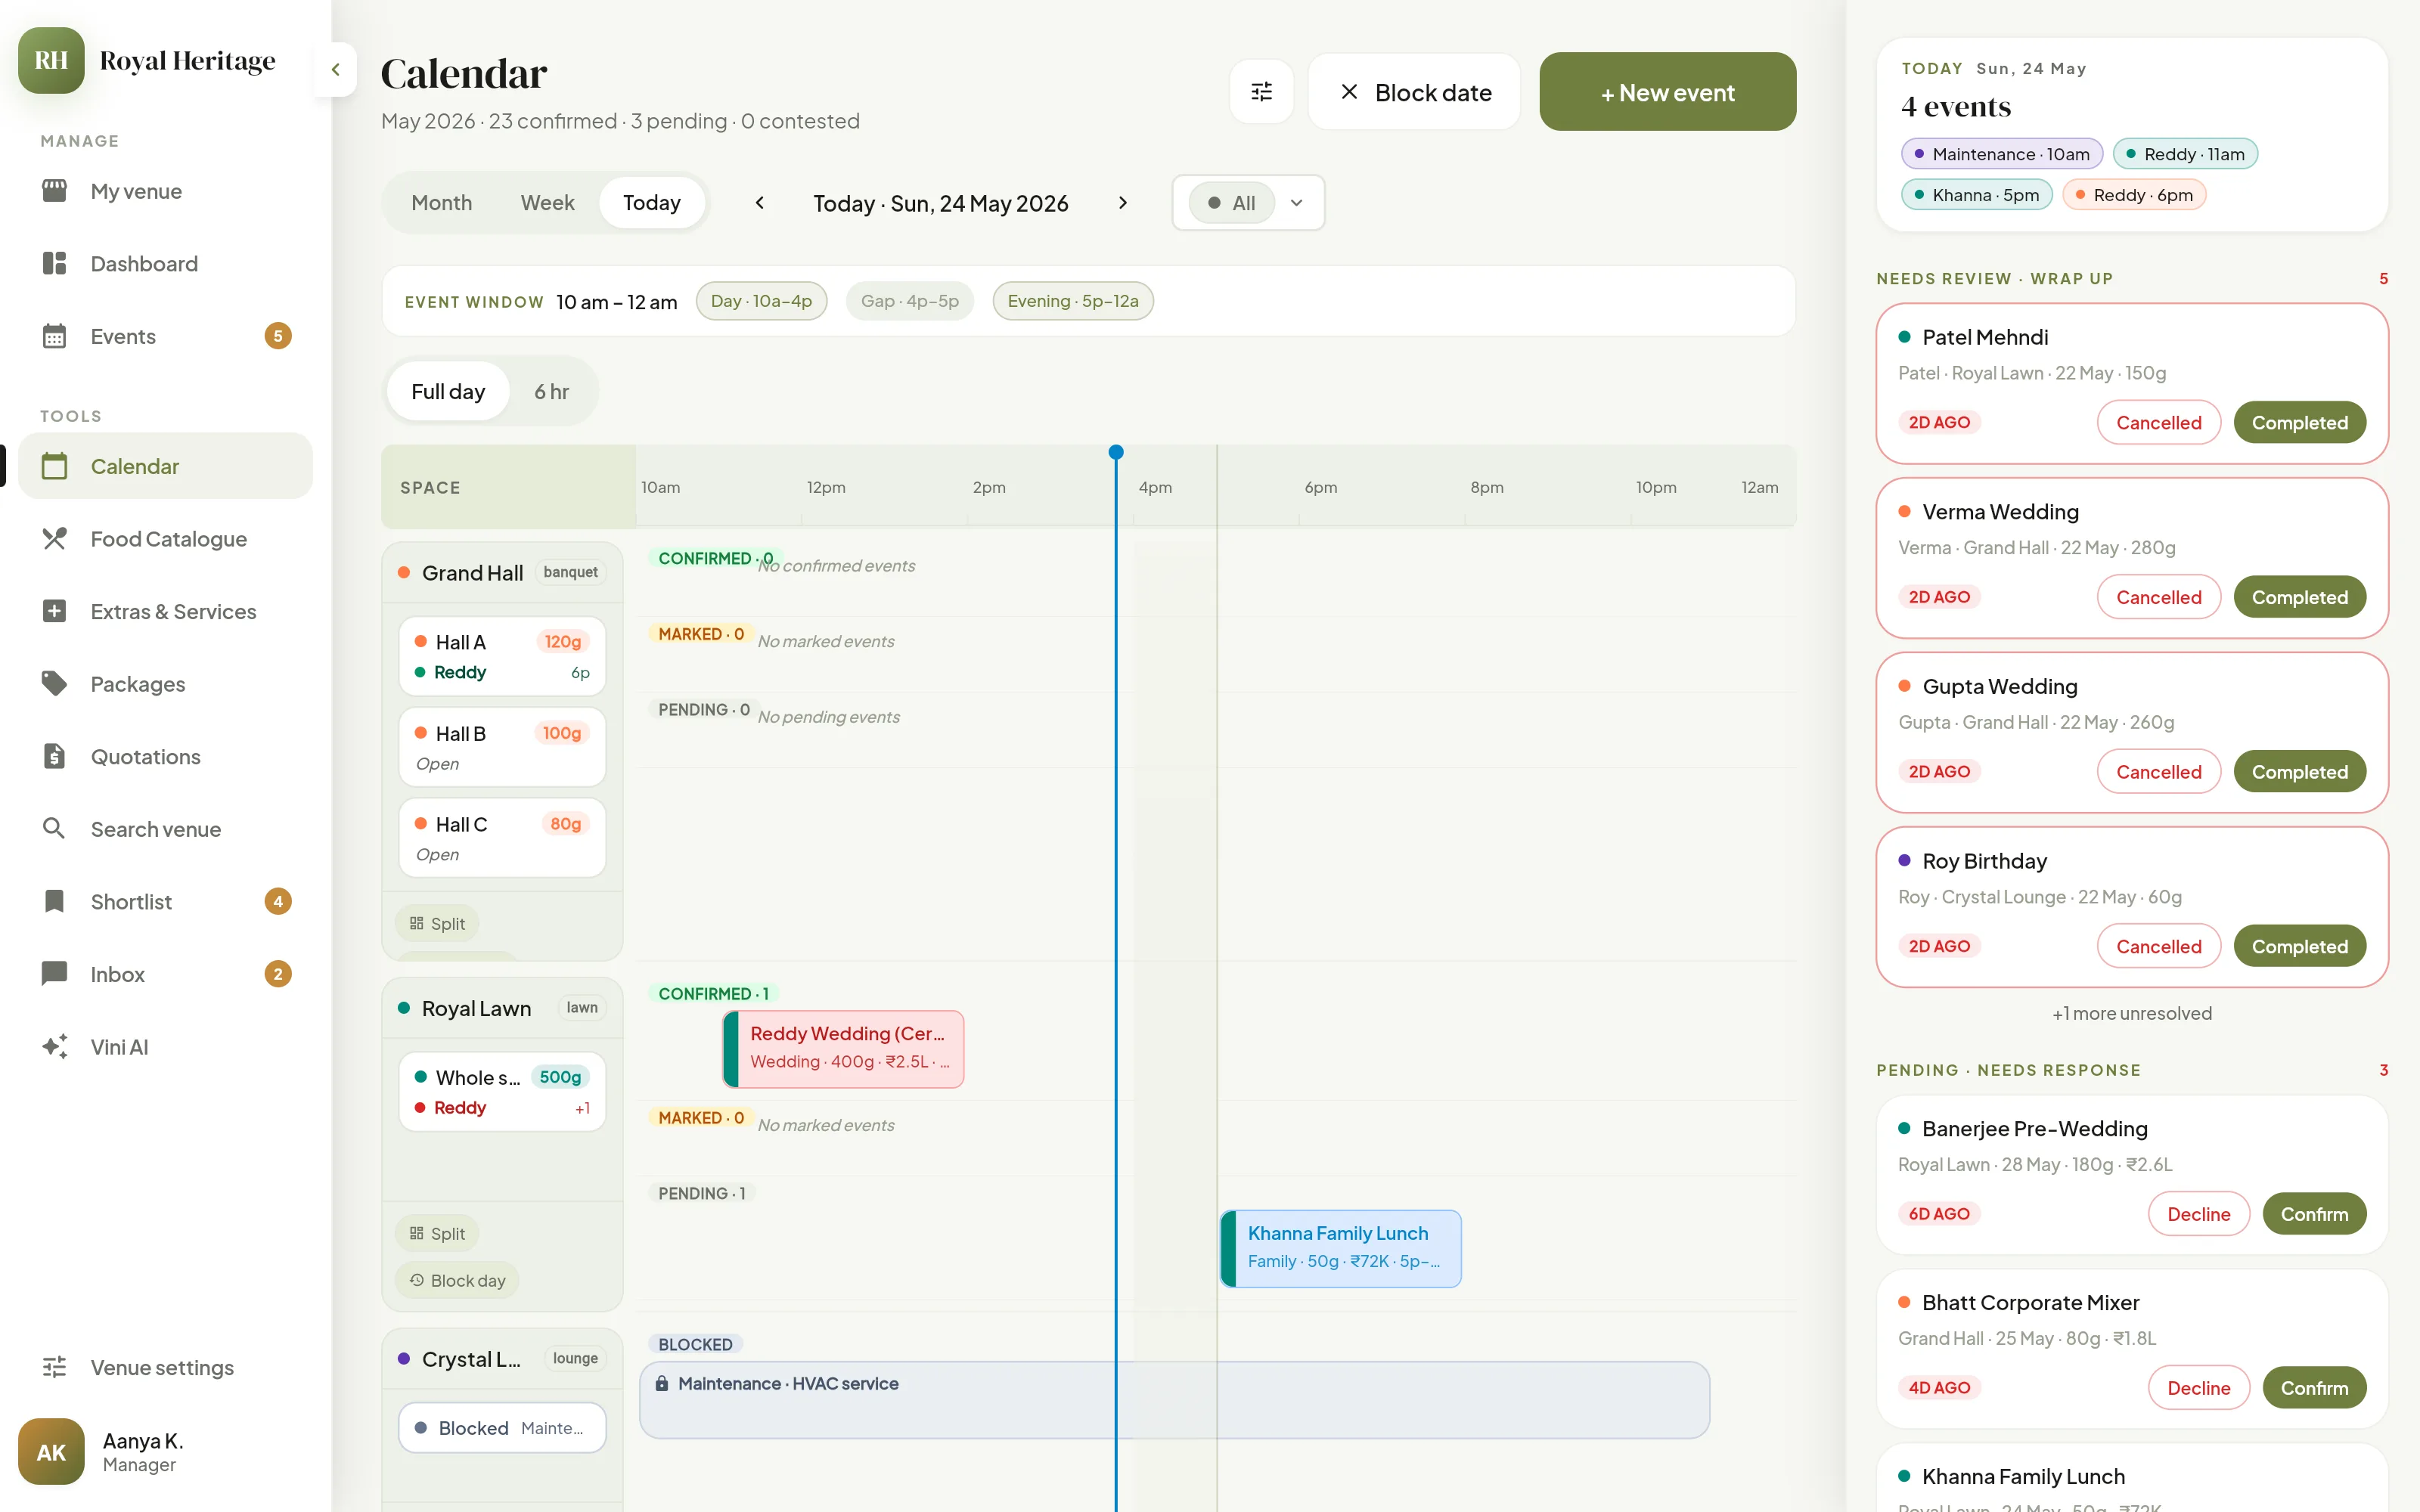
Task: Confirm the Banerjee Pre-Wedding request
Action: [x=2314, y=1214]
